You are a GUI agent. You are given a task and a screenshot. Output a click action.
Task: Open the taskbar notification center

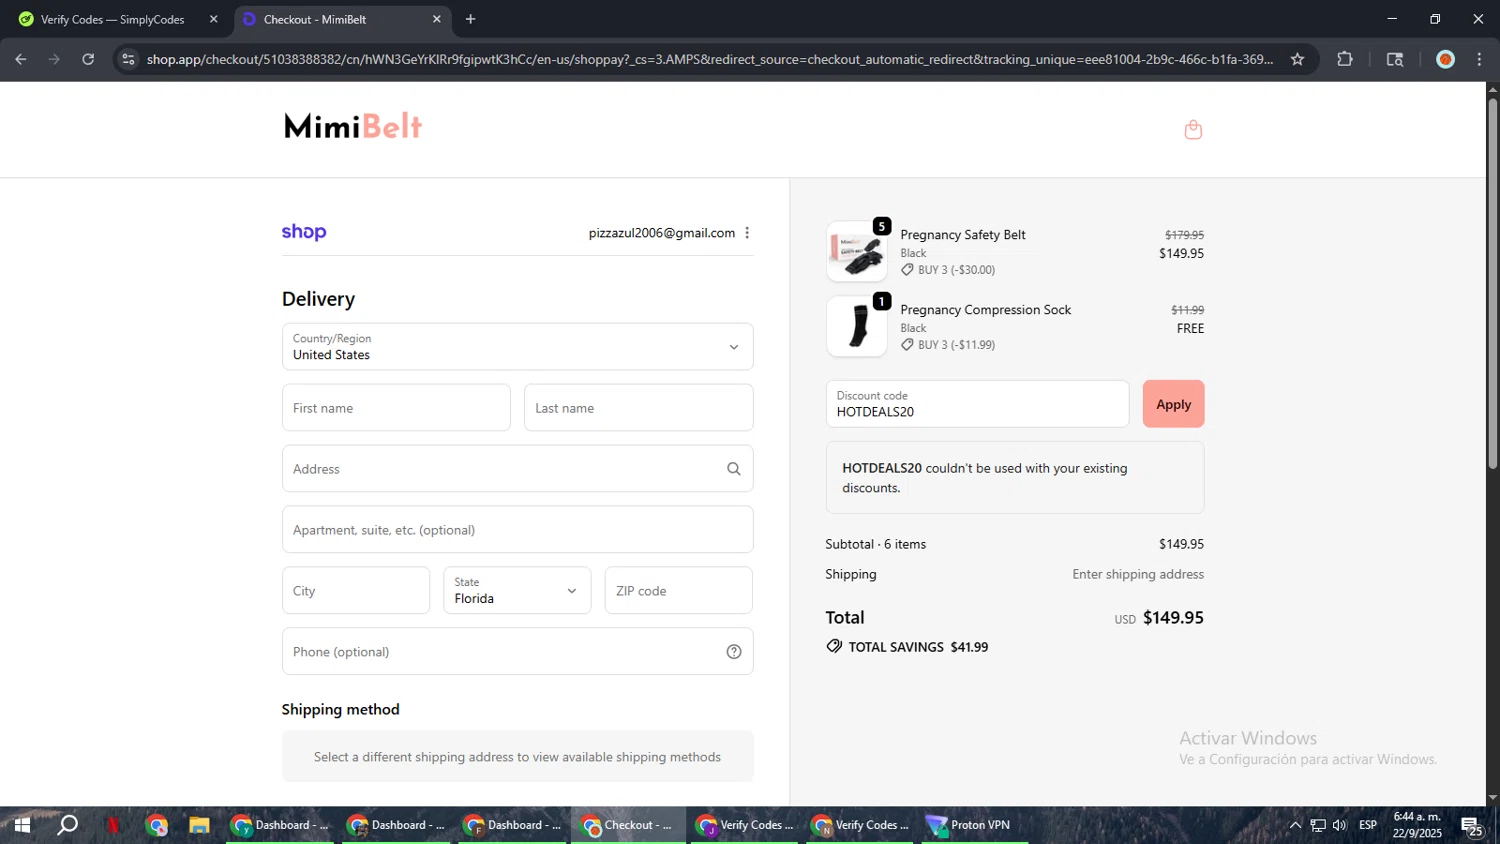point(1471,825)
